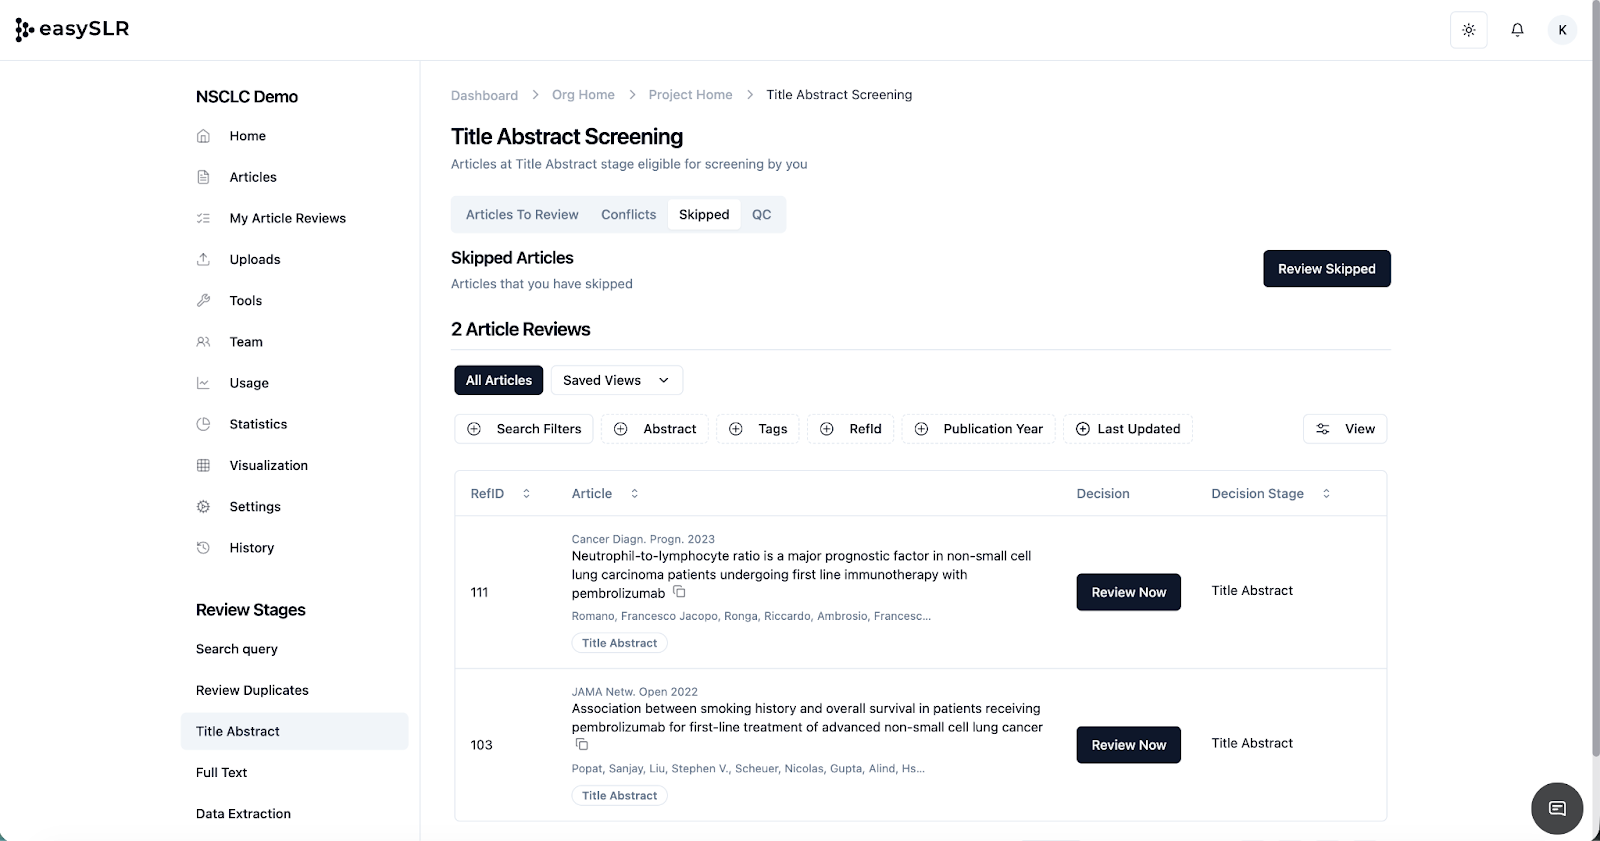This screenshot has height=841, width=1600.
Task: Open the History sidebar icon
Action: [x=204, y=548]
